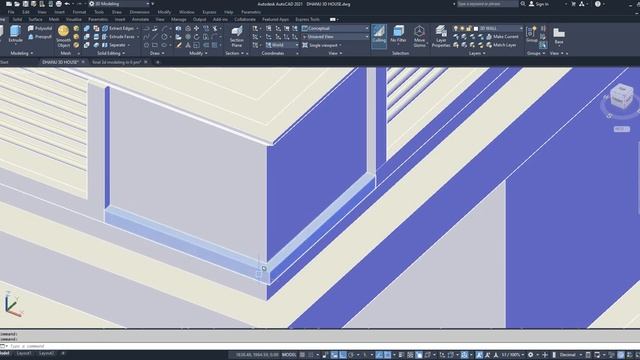Click the Plot printer icon
Image resolution: width=640 pixels, height=360 pixels.
click(59, 4)
